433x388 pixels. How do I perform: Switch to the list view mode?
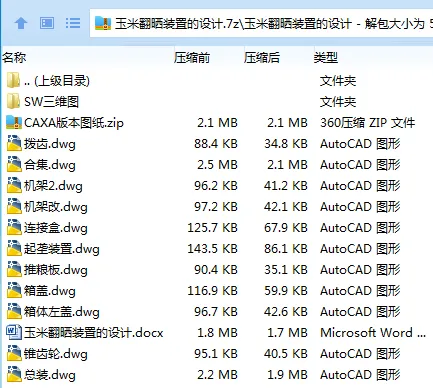[x=73, y=23]
